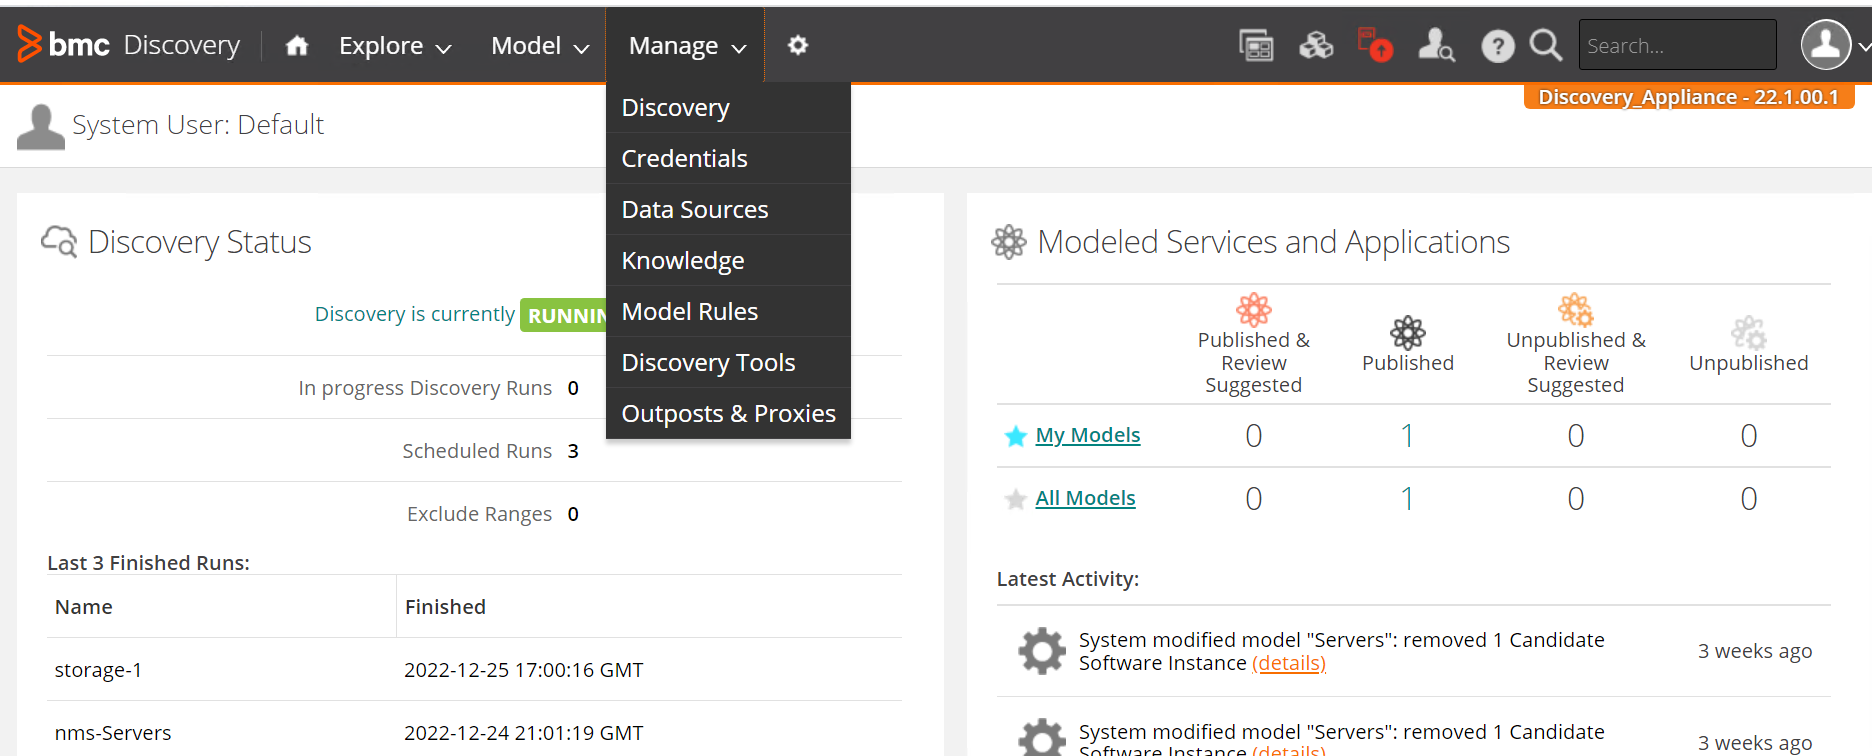This screenshot has width=1872, height=756.
Task: Choose Outposts & Proxies menu item
Action: point(728,414)
